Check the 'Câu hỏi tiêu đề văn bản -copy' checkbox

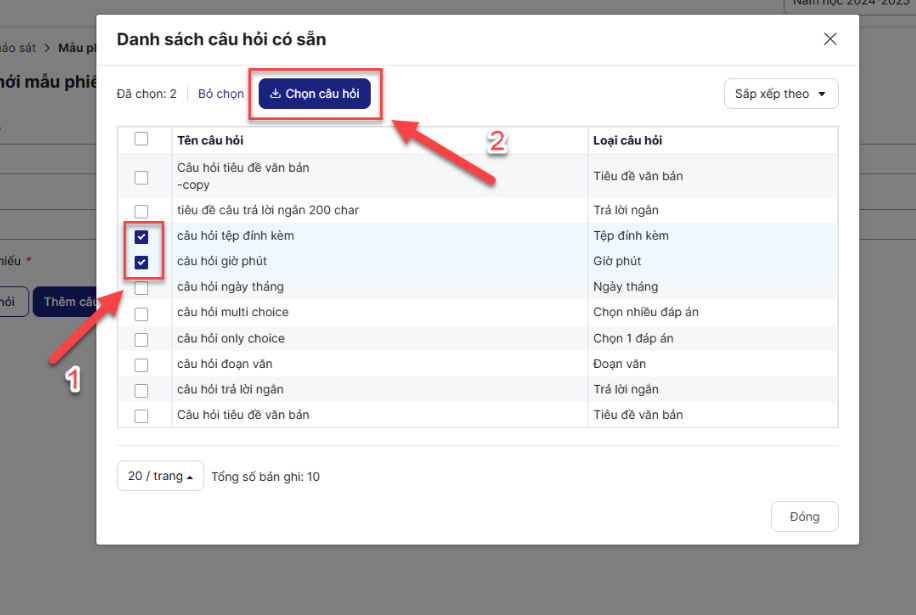click(x=141, y=177)
